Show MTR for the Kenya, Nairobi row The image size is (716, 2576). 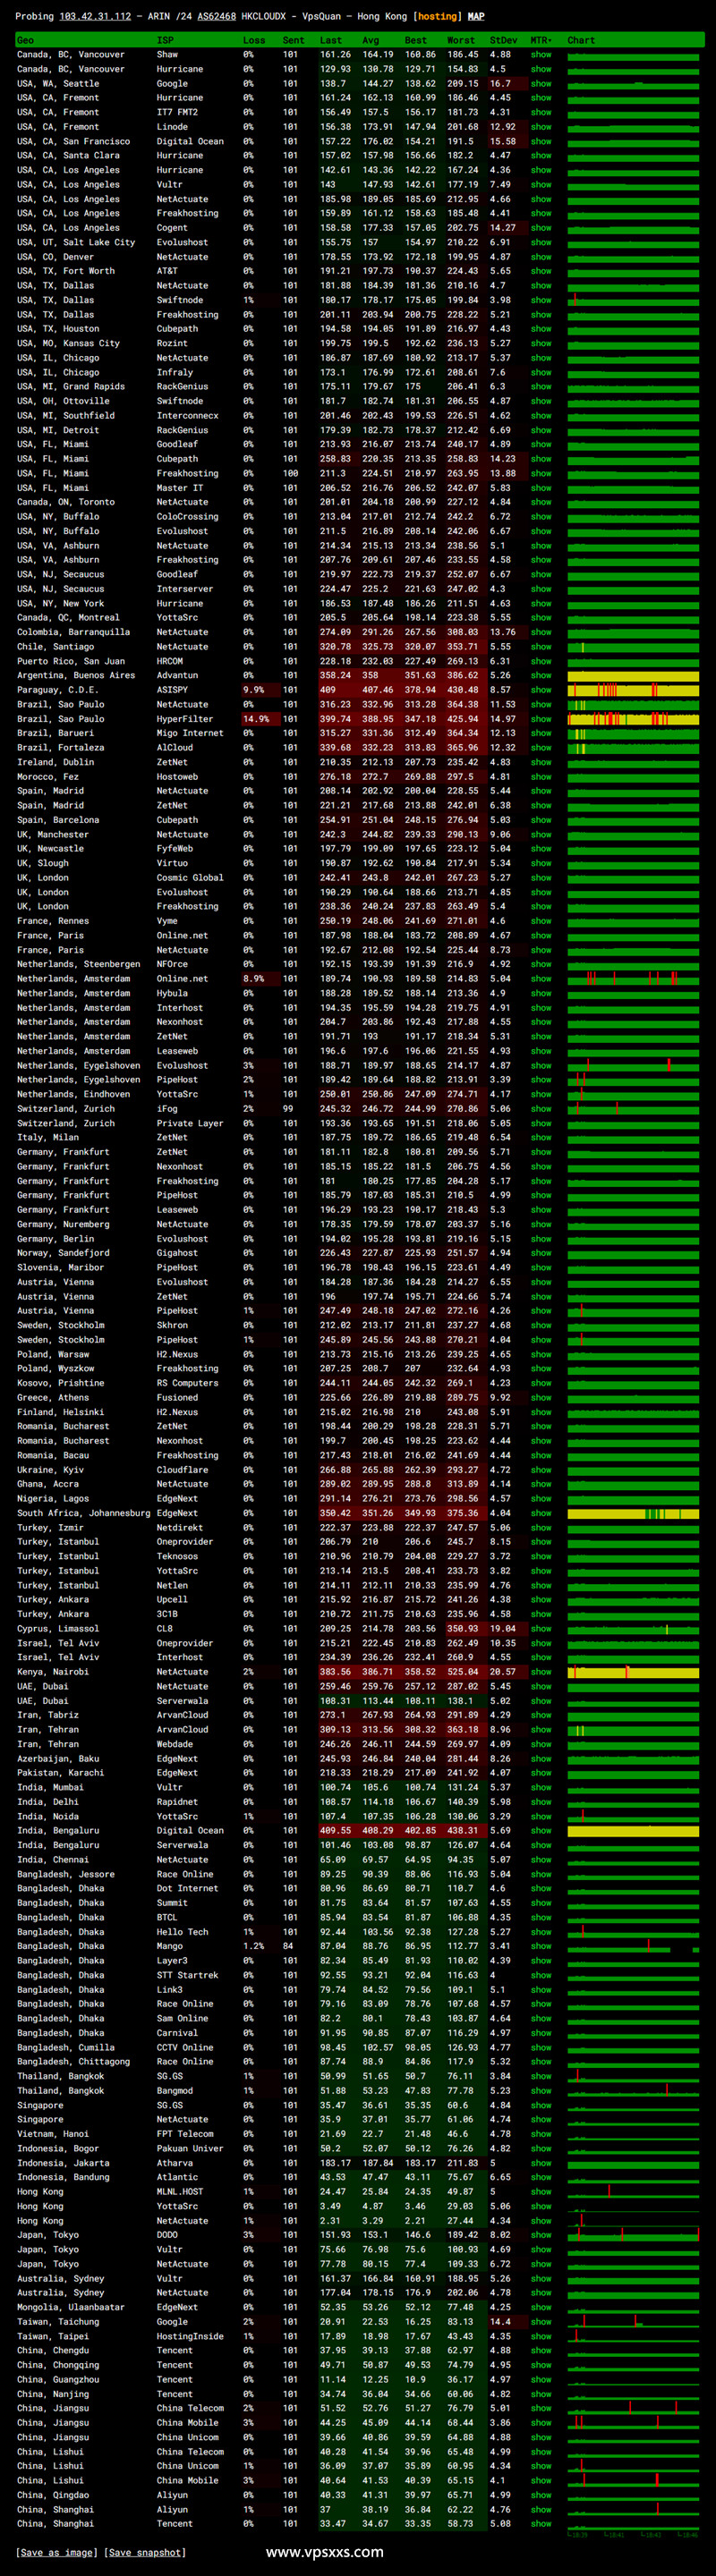[541, 1672]
